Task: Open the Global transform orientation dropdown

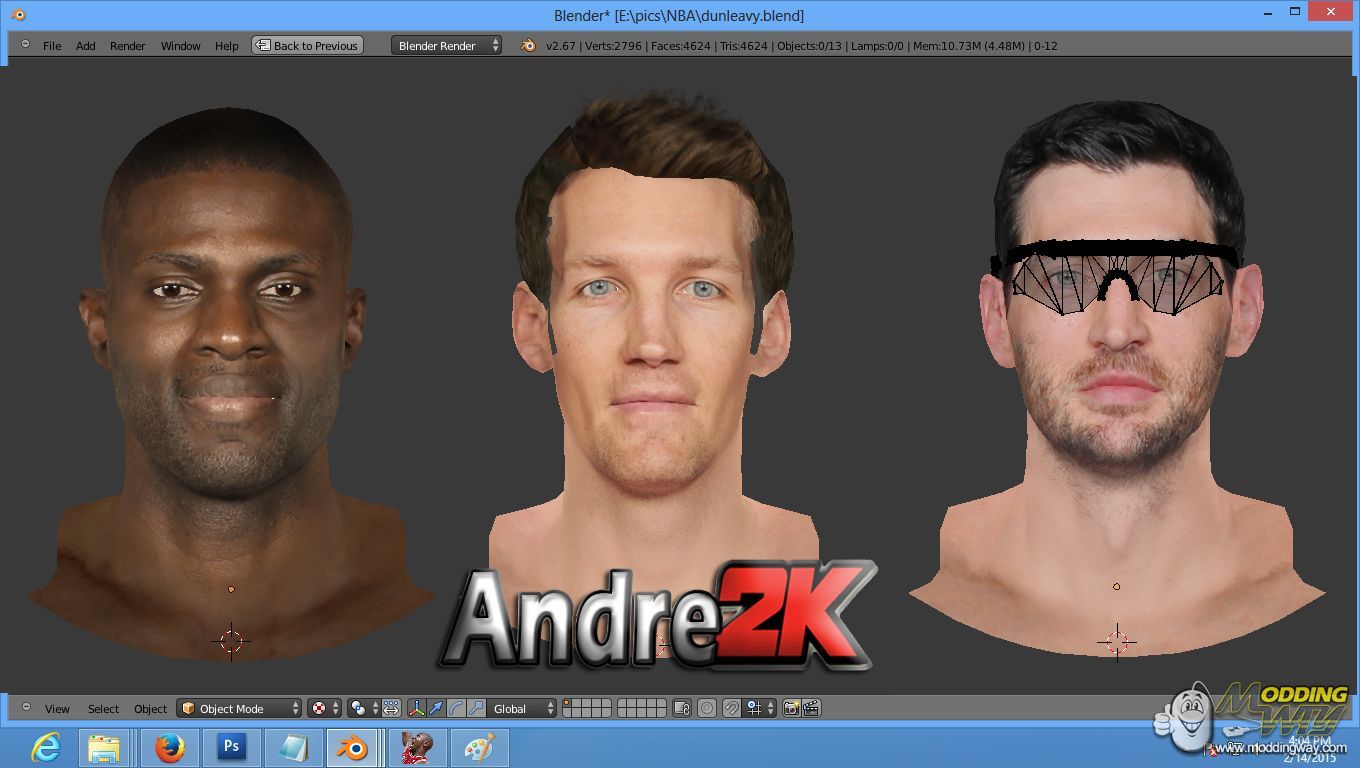Action: (522, 708)
